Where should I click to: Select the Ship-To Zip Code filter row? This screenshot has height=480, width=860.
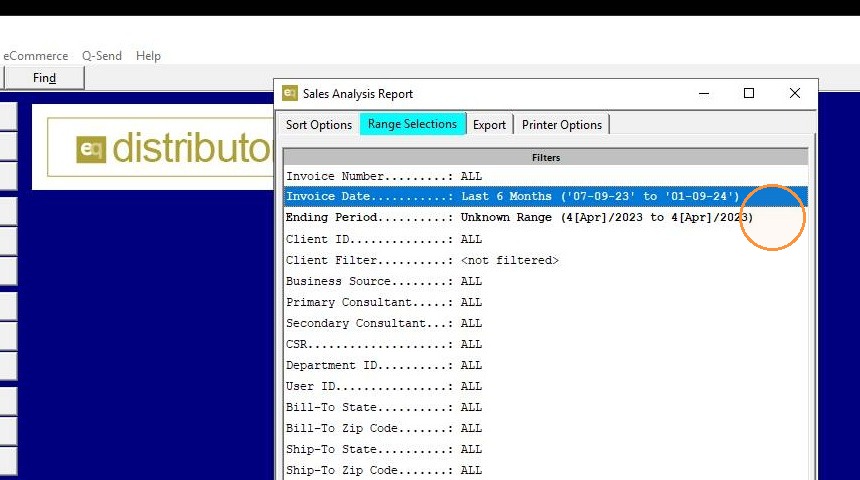[x=546, y=470]
